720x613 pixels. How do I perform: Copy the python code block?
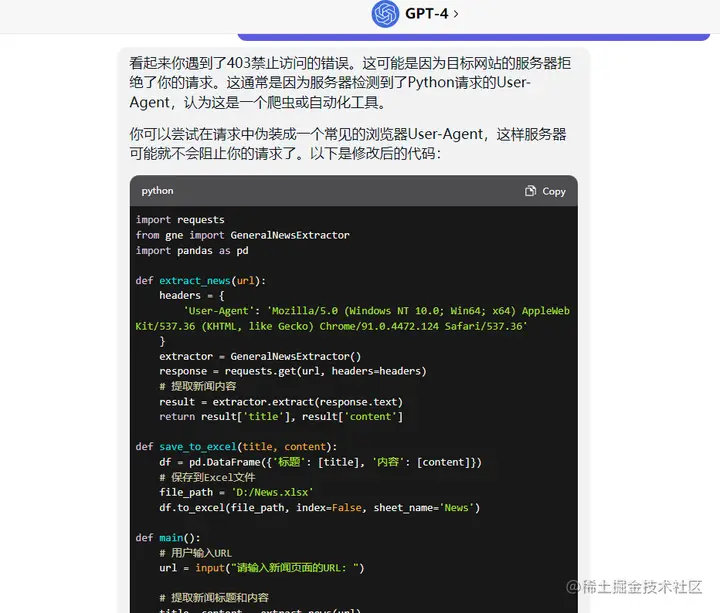point(545,191)
